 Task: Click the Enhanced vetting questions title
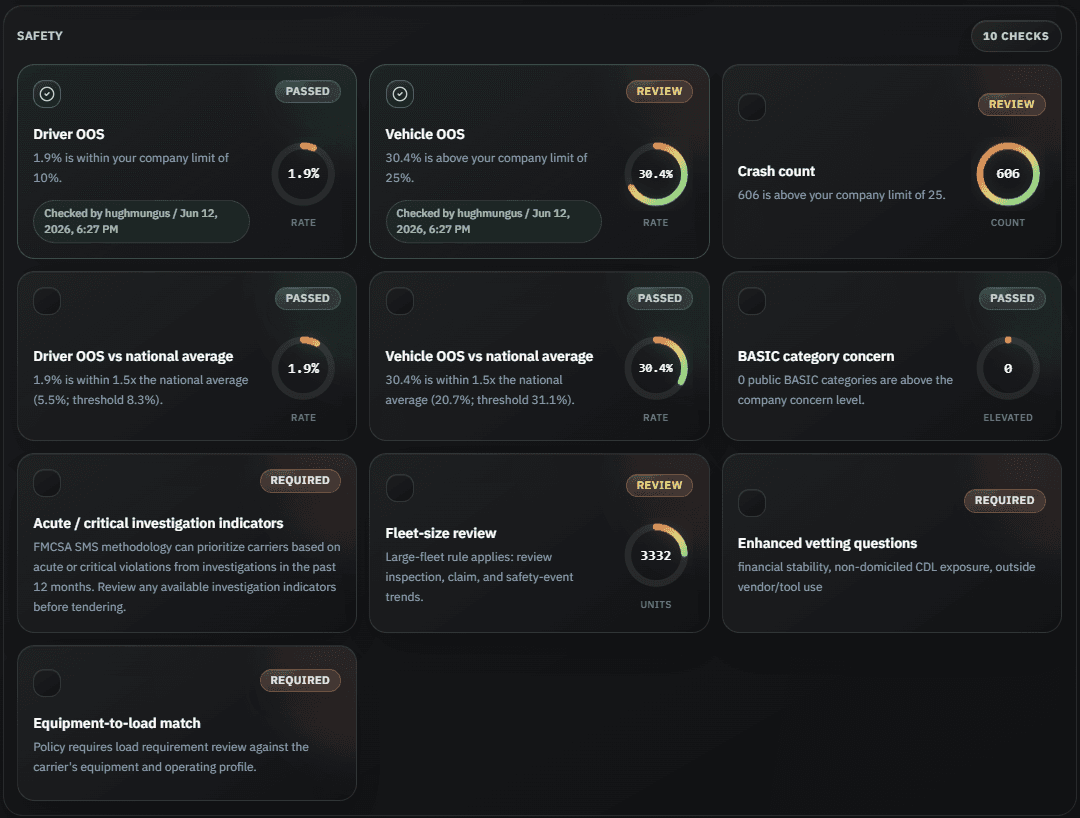[827, 543]
